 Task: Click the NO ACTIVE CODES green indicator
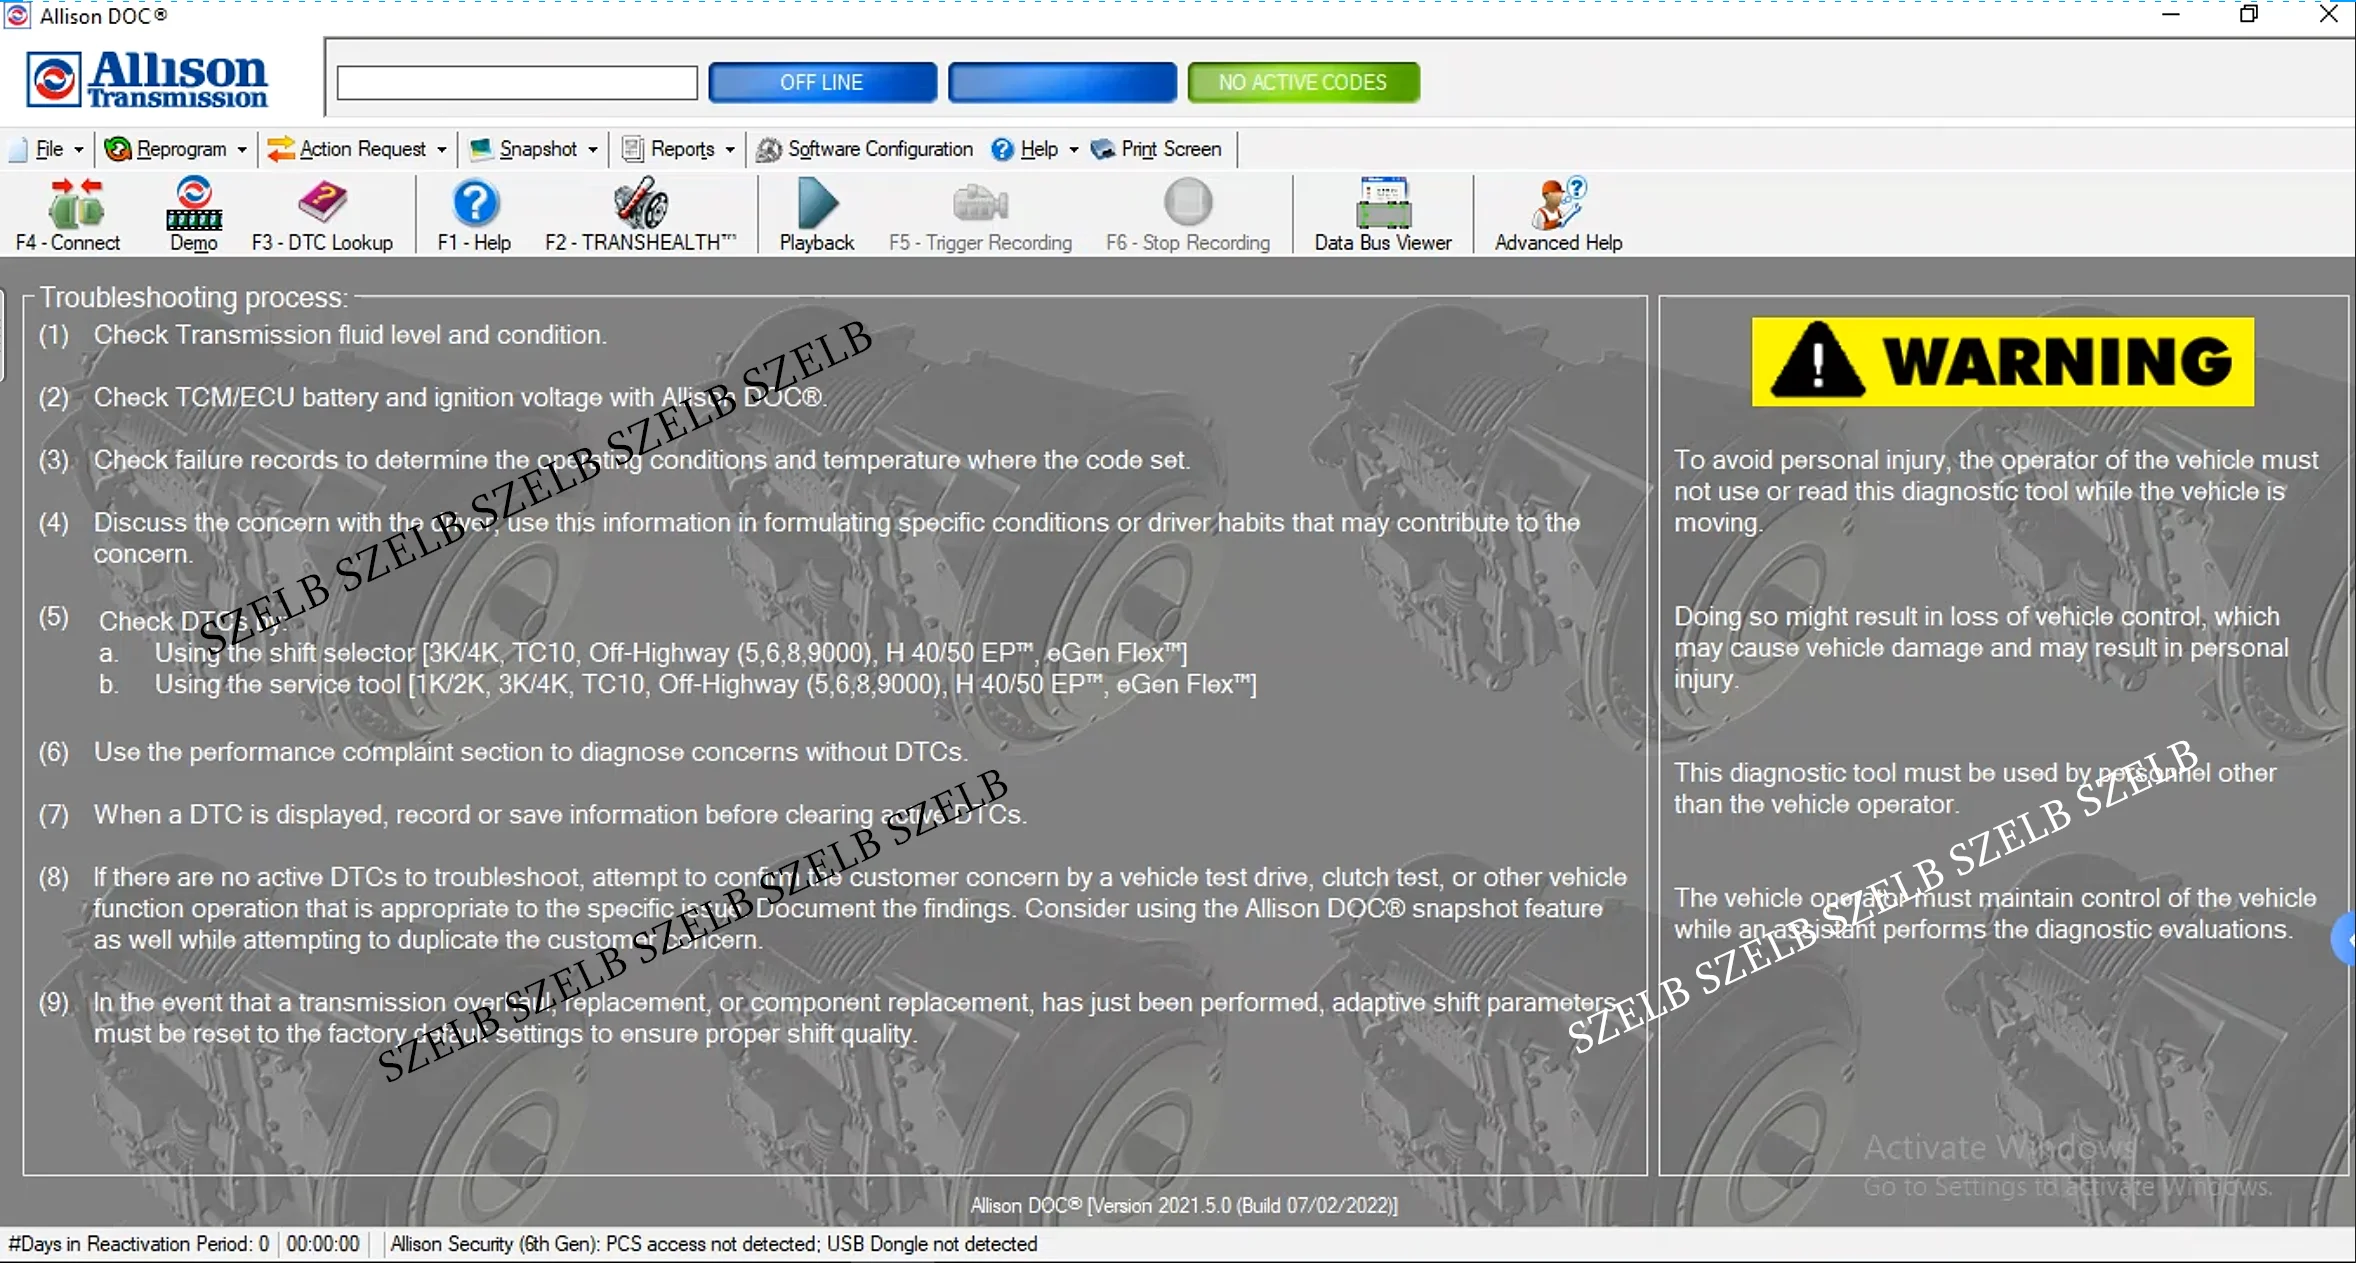pos(1302,82)
